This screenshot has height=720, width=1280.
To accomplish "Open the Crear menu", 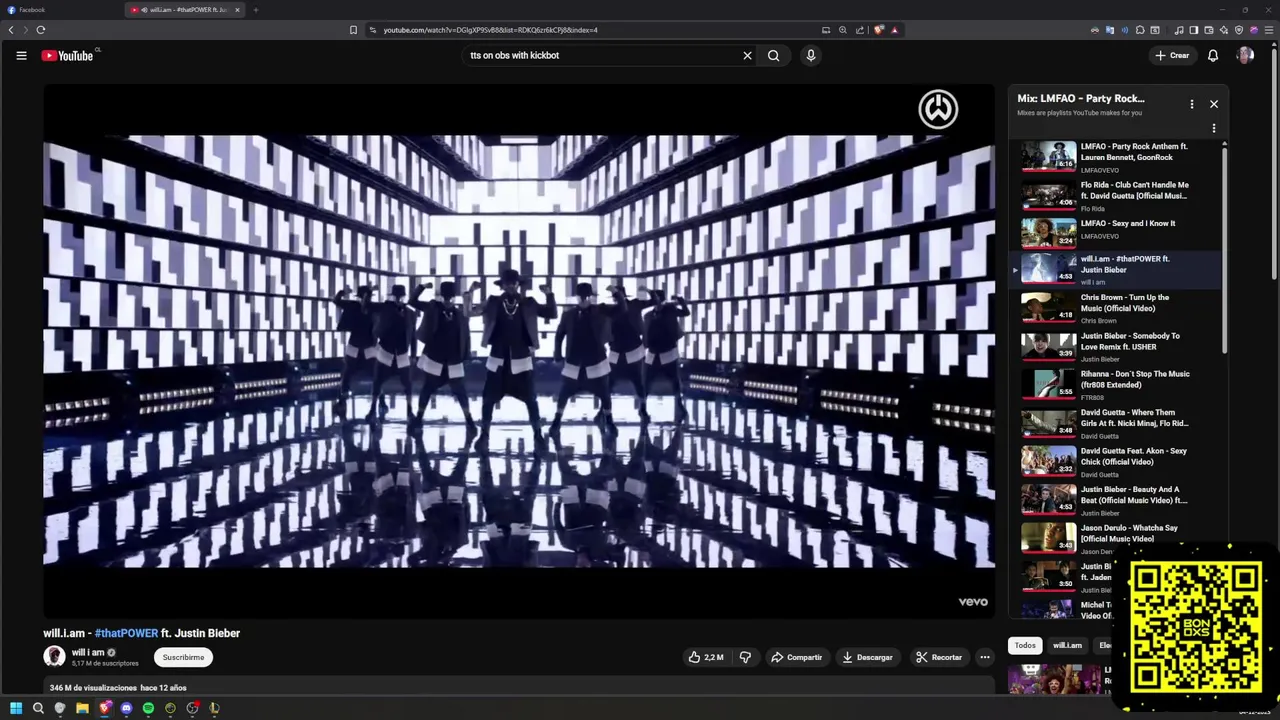I will click(1173, 55).
